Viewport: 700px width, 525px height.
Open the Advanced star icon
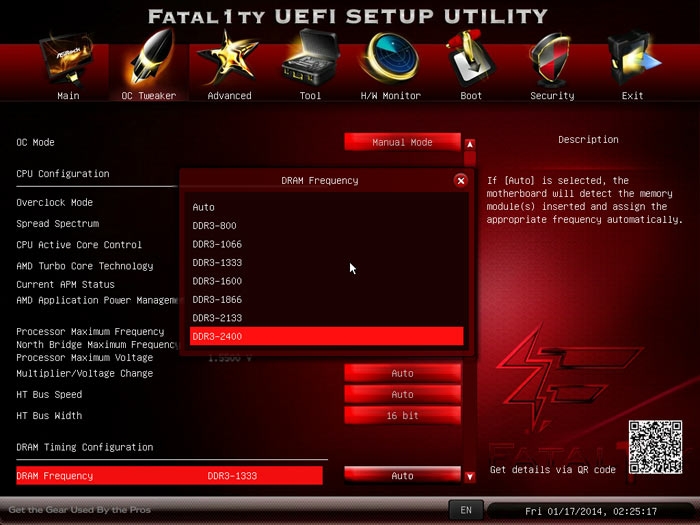click(229, 59)
